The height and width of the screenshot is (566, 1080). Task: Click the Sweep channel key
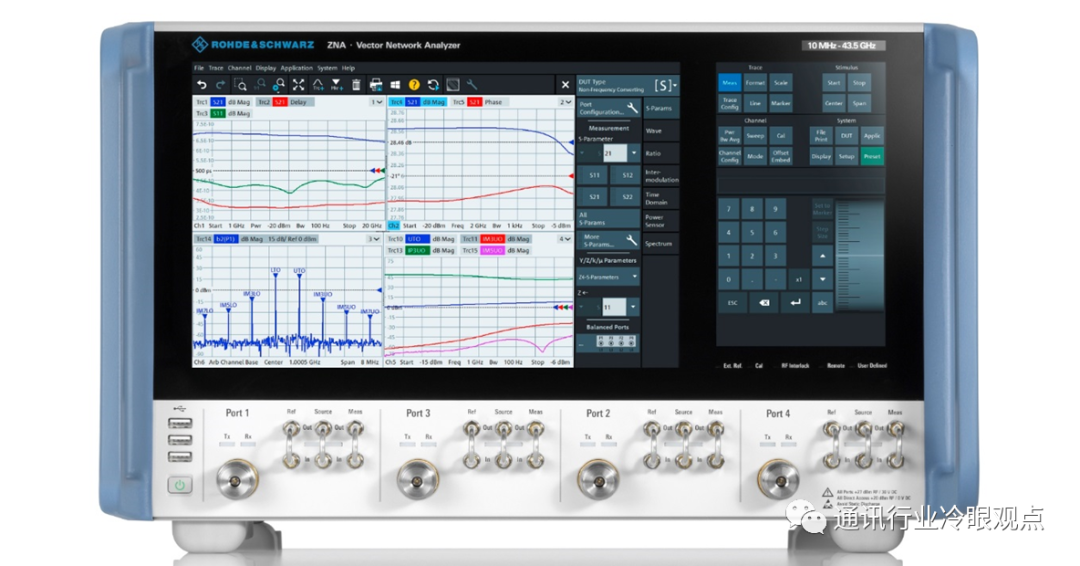pyautogui.click(x=755, y=136)
